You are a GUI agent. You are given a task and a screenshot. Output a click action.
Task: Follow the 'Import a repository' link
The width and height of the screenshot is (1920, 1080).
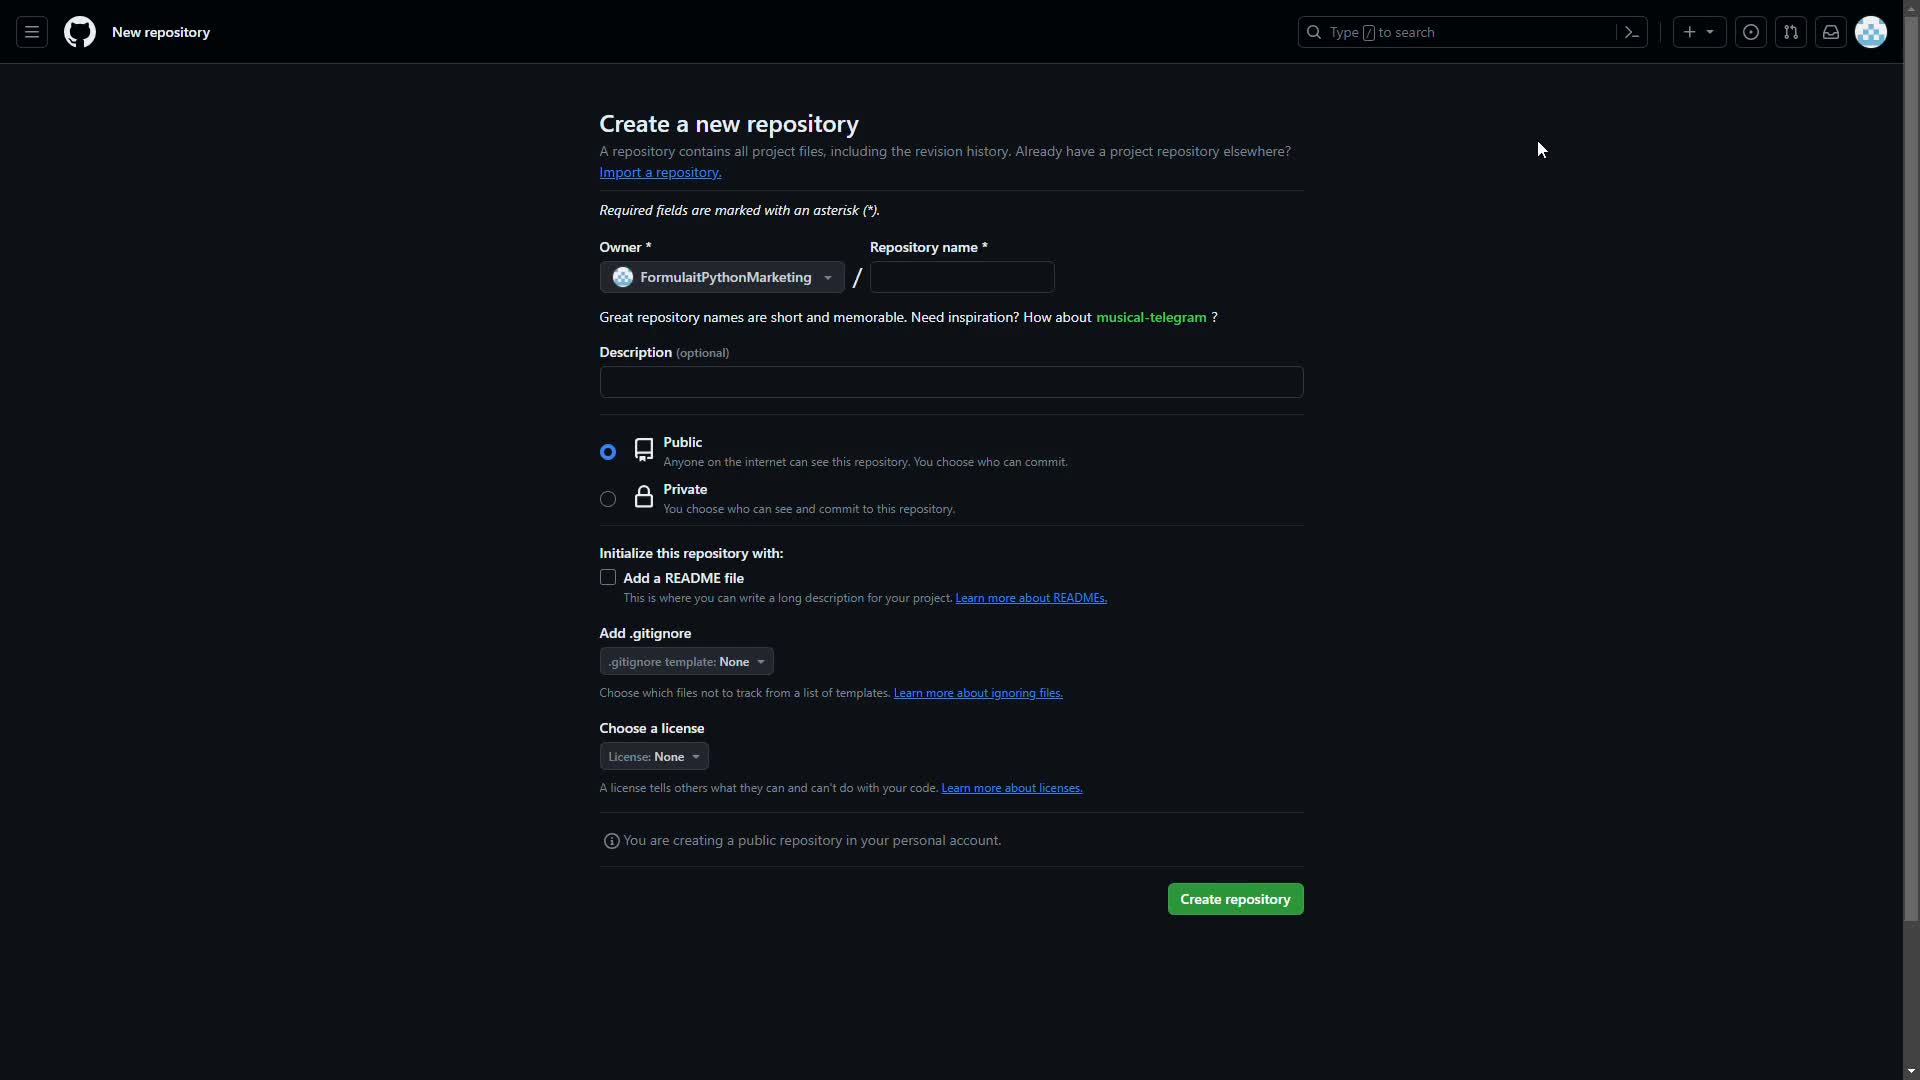click(660, 172)
